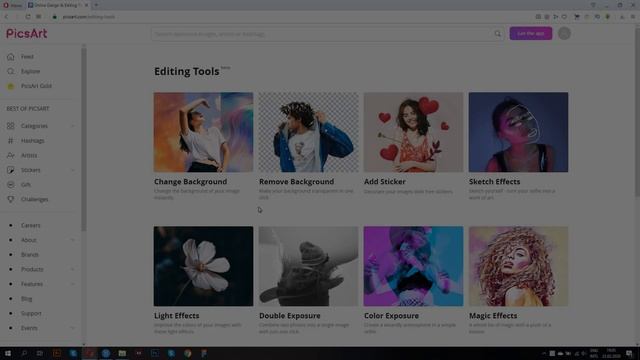The image size is (640, 360).
Task: Click the taskbar search icon
Action: [24, 353]
